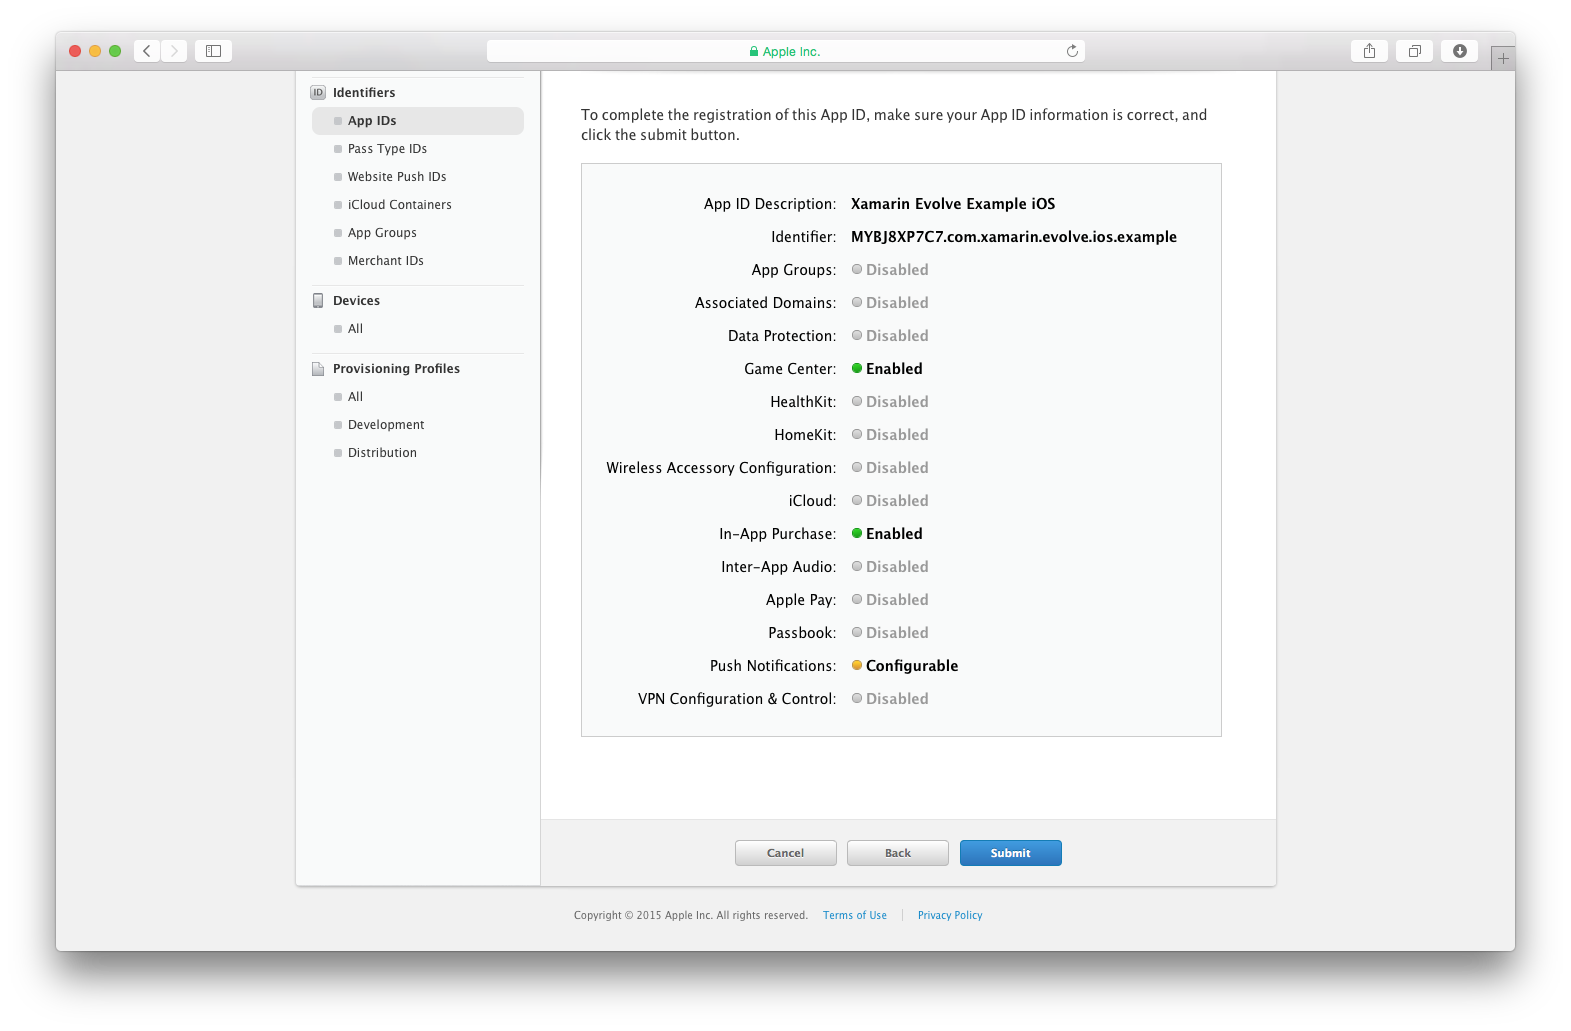Click the App Groups disabled status dot
Image resolution: width=1571 pixels, height=1031 pixels.
[x=857, y=269]
